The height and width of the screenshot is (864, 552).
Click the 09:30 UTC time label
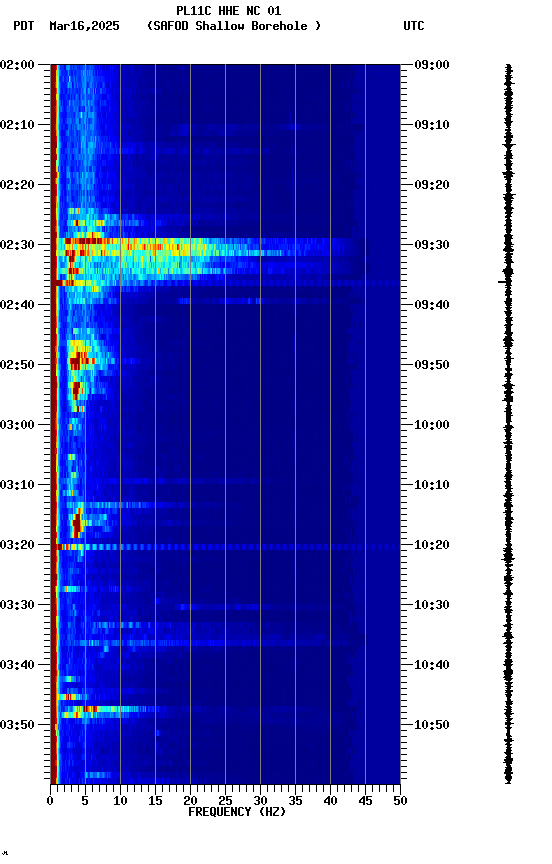[432, 245]
